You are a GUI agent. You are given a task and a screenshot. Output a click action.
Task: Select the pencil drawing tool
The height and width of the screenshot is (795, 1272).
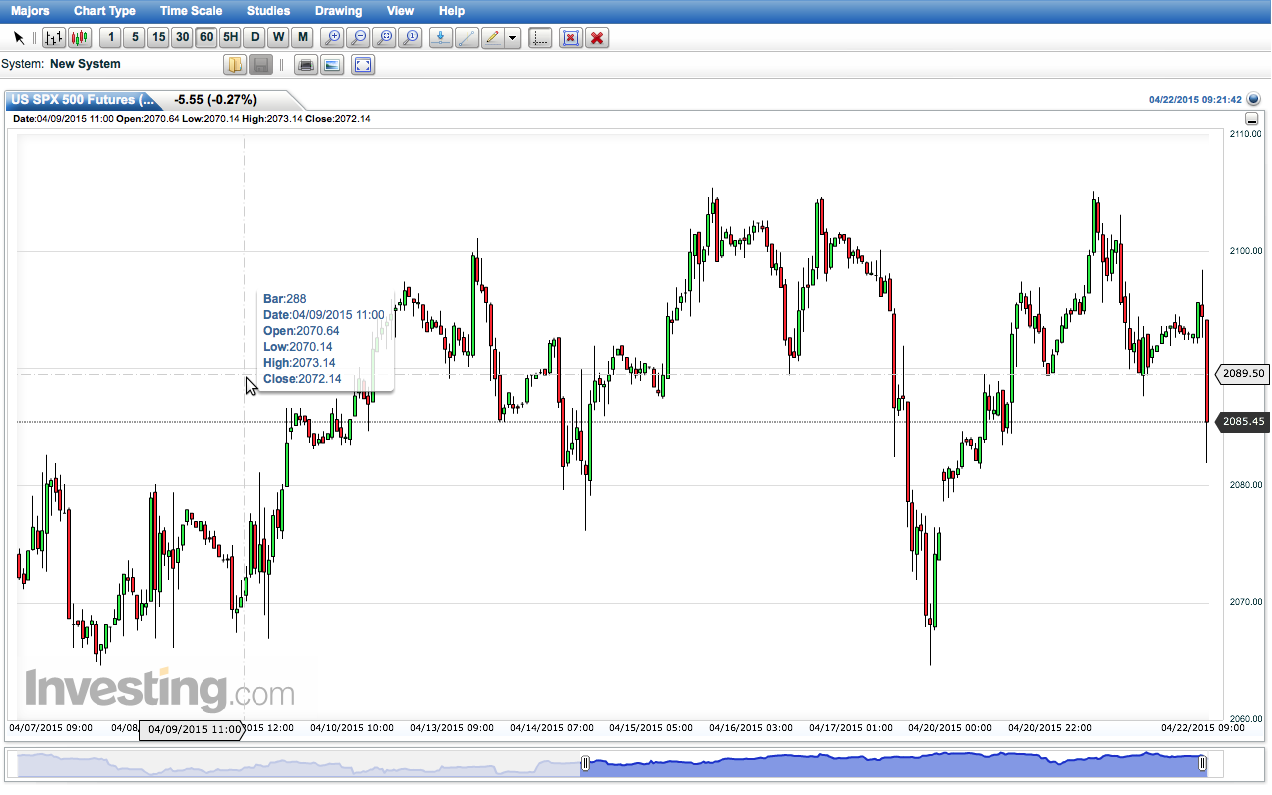pyautogui.click(x=492, y=38)
